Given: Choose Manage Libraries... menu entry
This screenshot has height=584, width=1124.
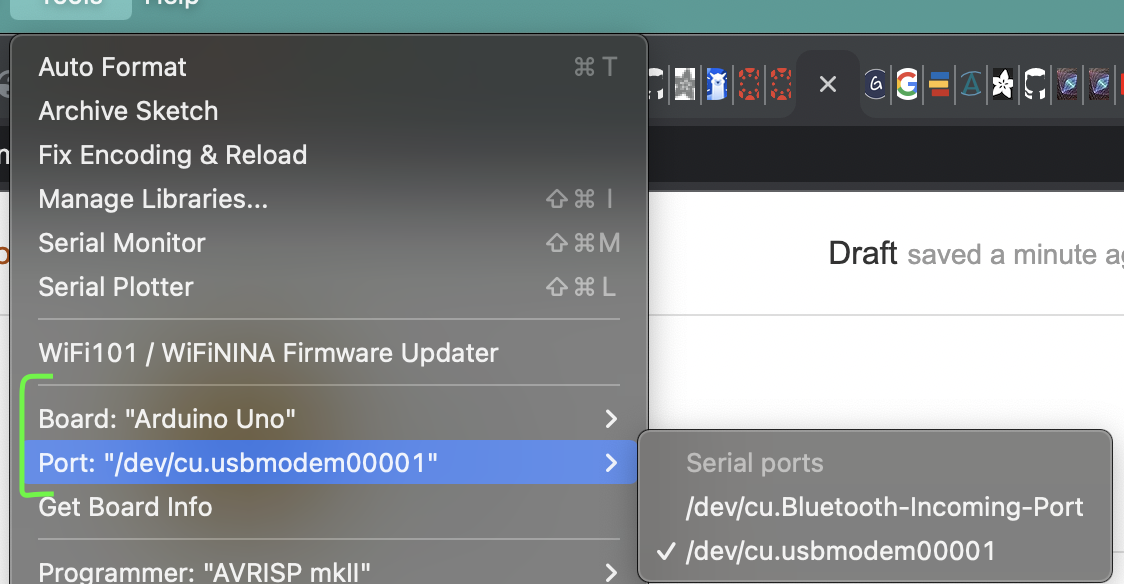Looking at the screenshot, I should coord(153,199).
